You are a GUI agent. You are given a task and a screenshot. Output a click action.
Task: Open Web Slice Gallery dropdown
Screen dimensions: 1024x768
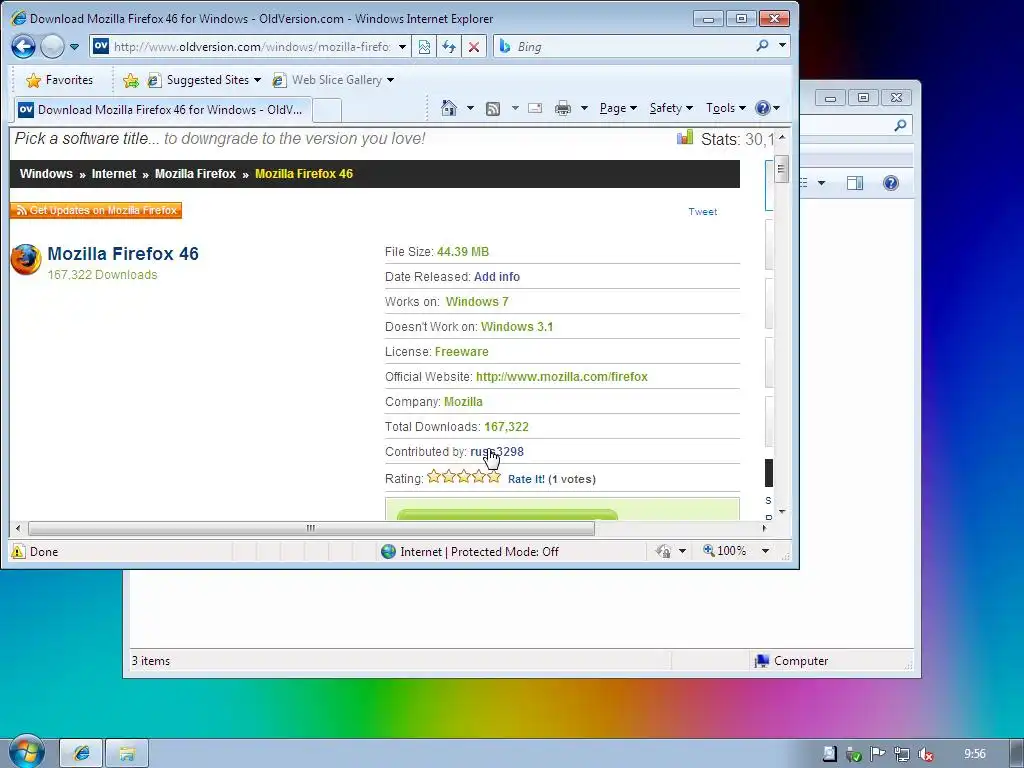click(334, 80)
